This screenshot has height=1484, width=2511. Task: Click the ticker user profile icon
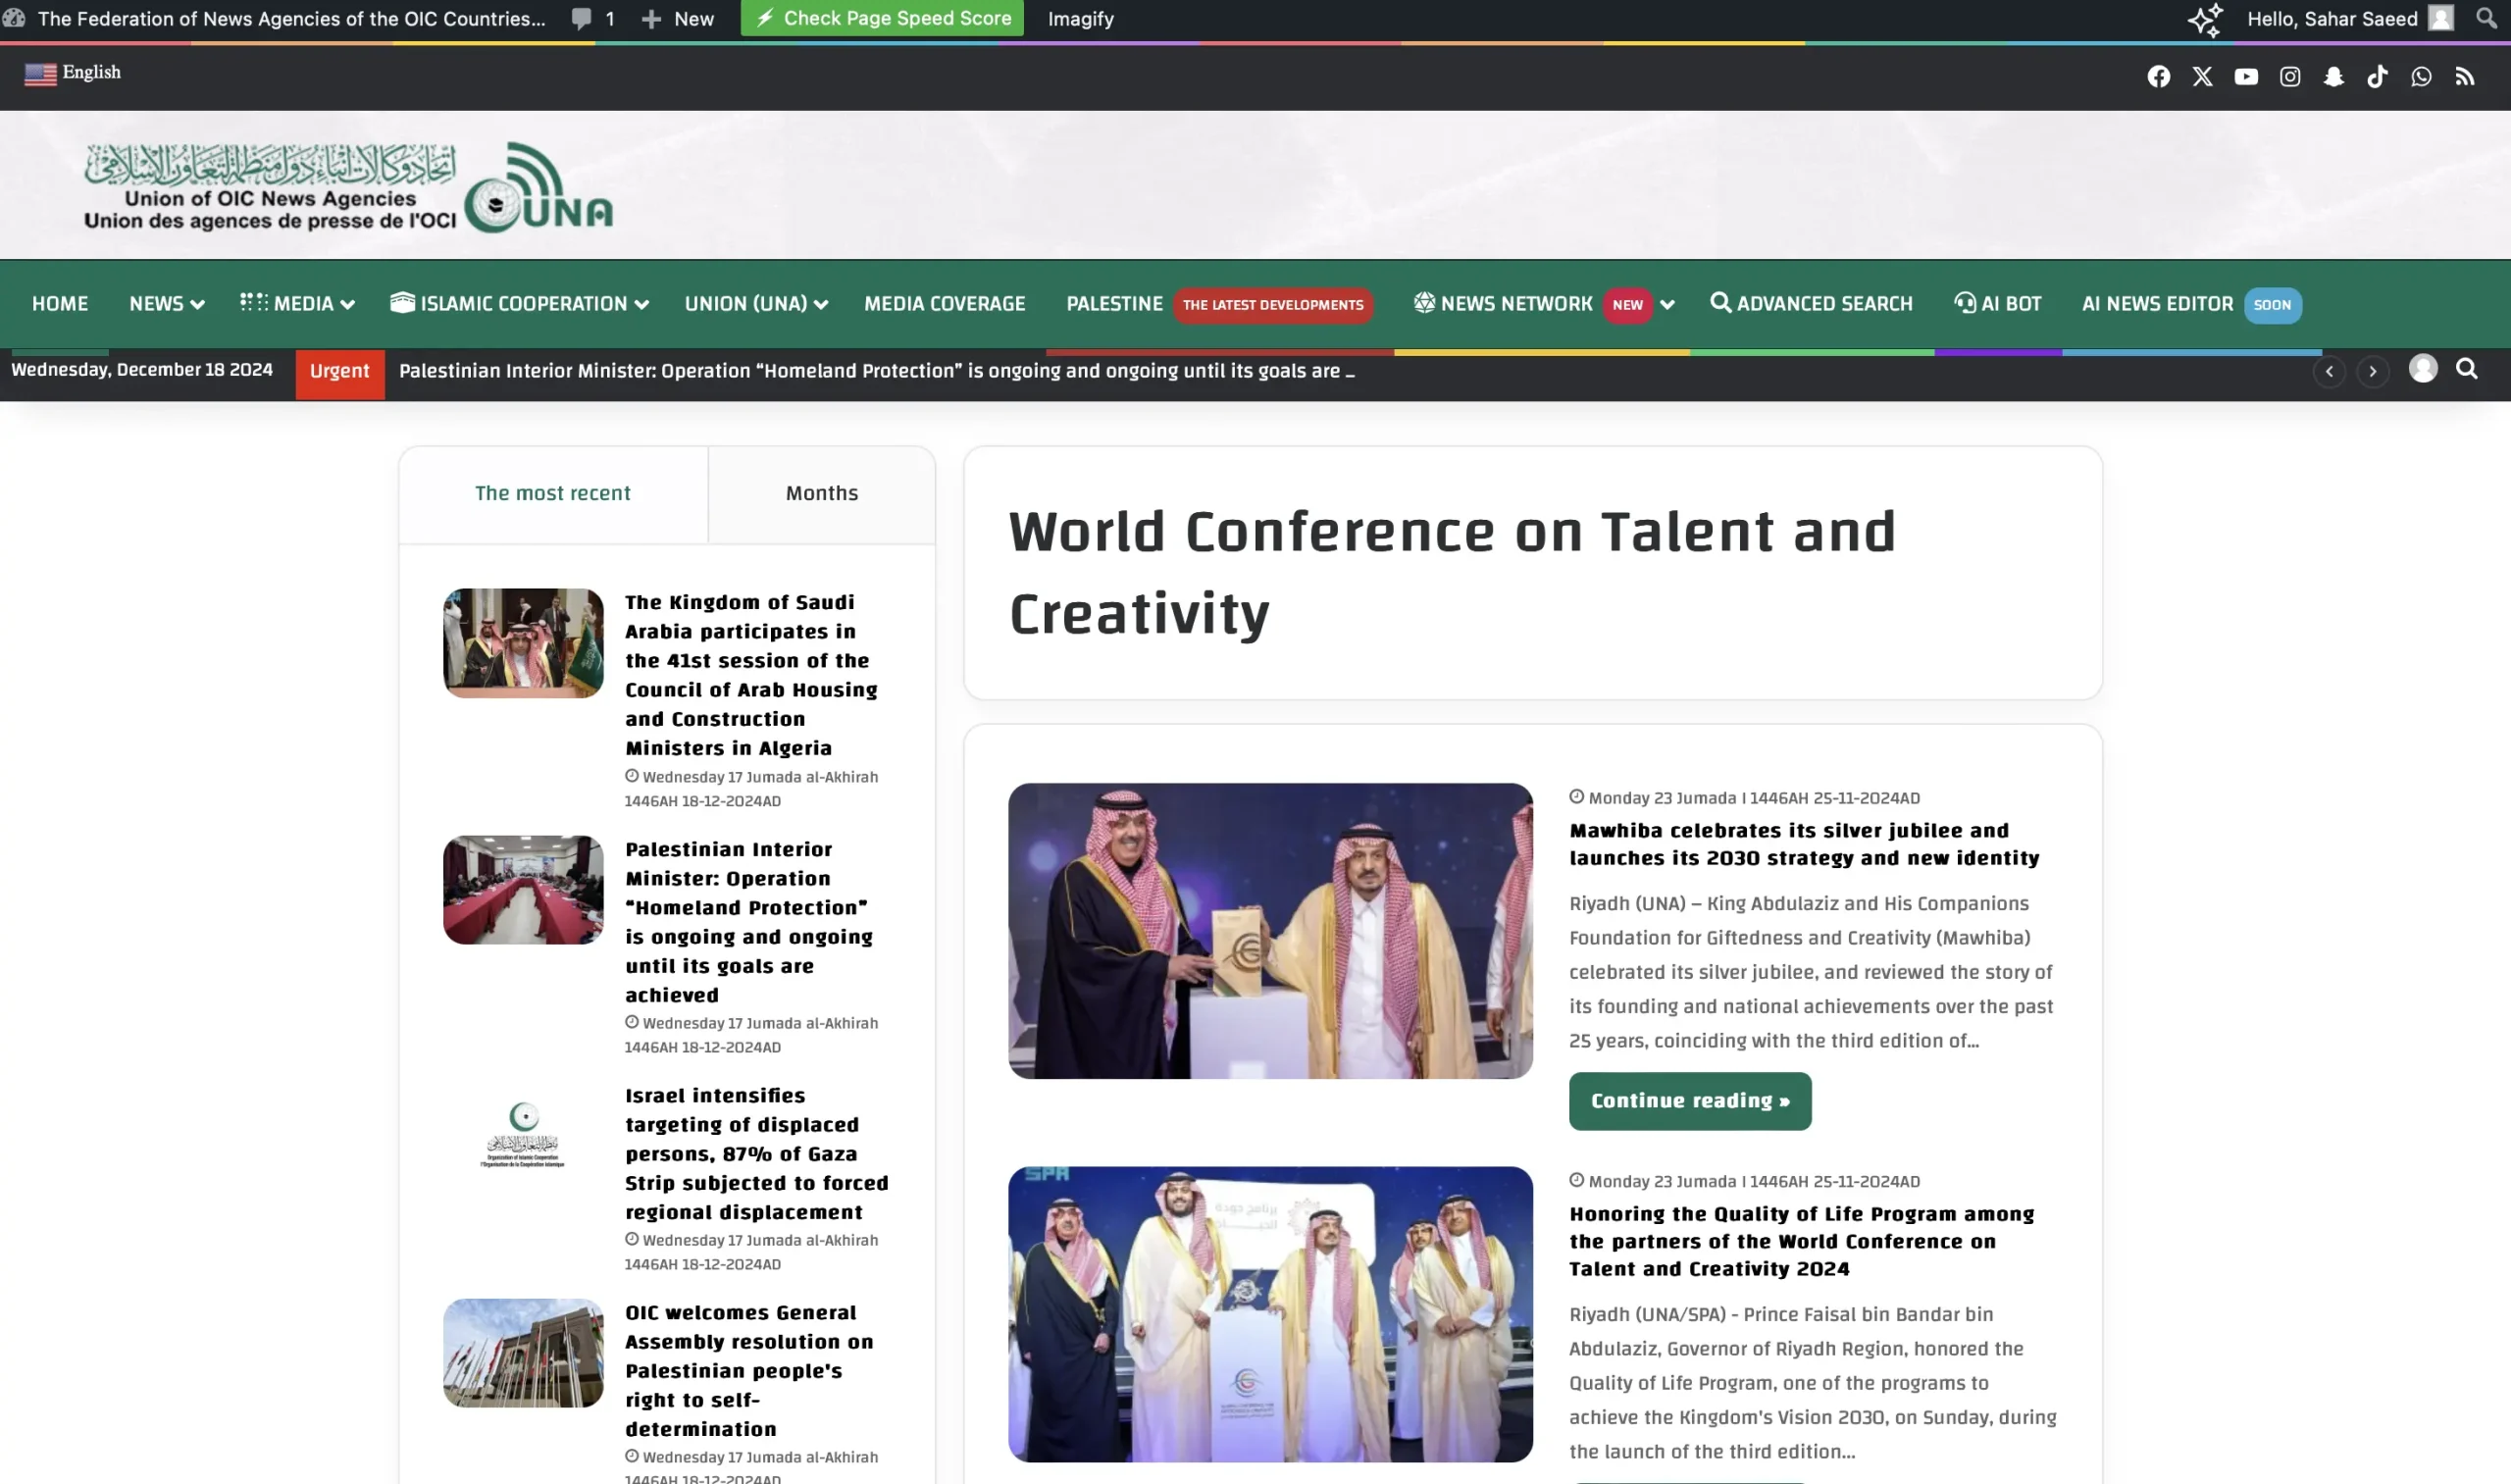(x=2422, y=369)
